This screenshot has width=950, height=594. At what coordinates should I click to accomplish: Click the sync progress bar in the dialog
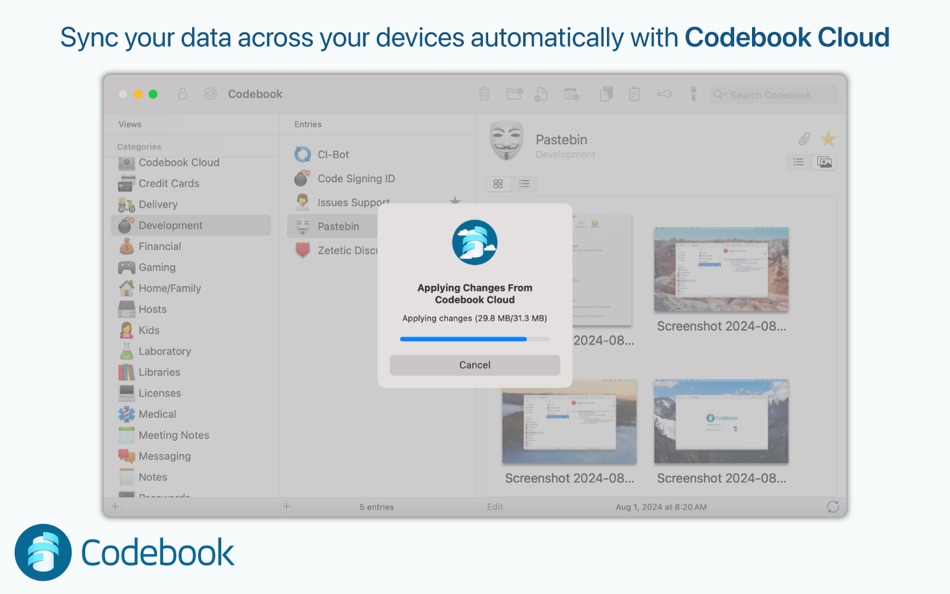(x=474, y=339)
